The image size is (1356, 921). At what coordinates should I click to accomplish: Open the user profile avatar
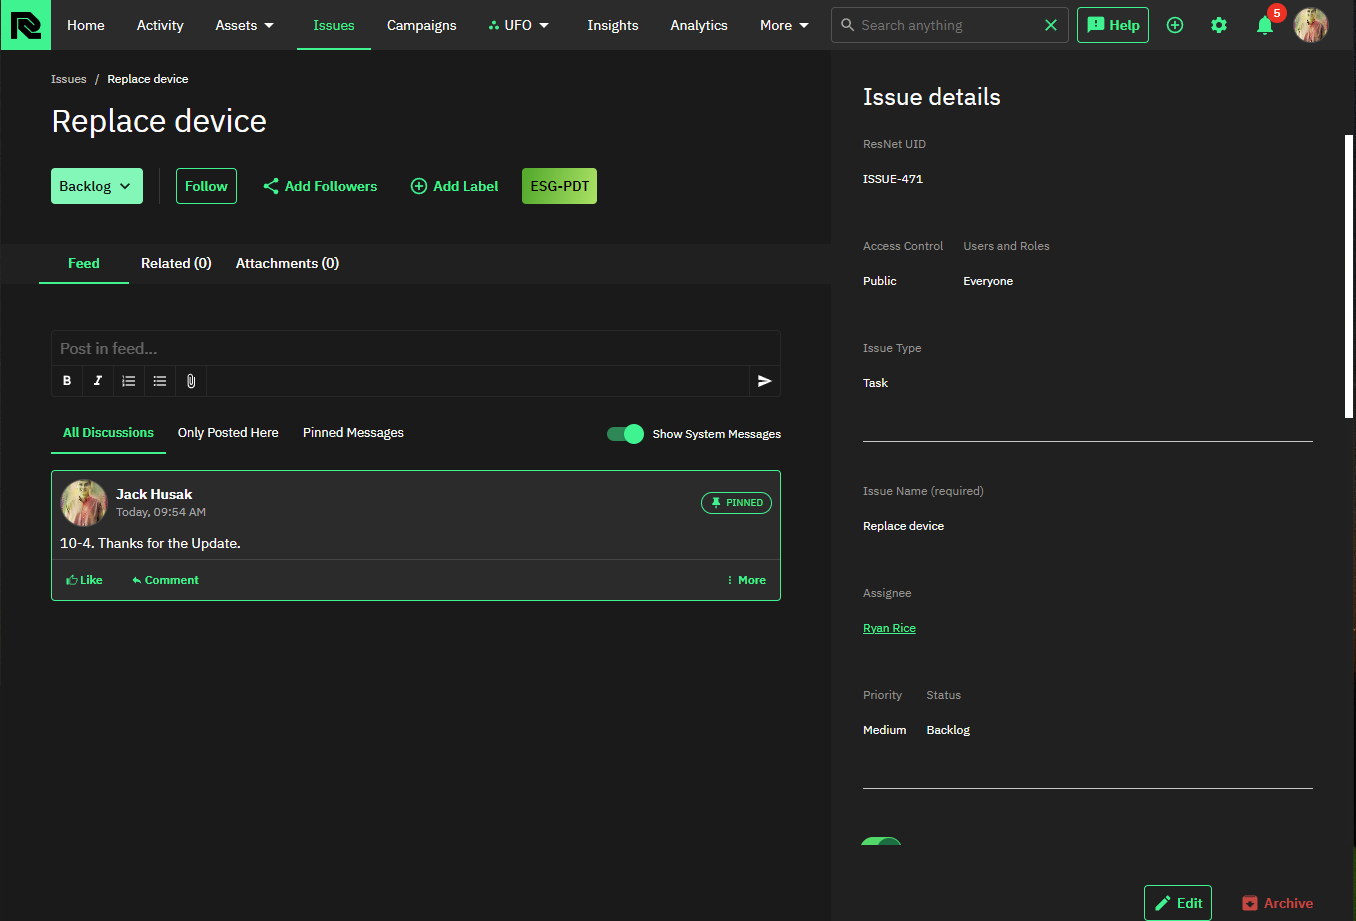point(1311,25)
